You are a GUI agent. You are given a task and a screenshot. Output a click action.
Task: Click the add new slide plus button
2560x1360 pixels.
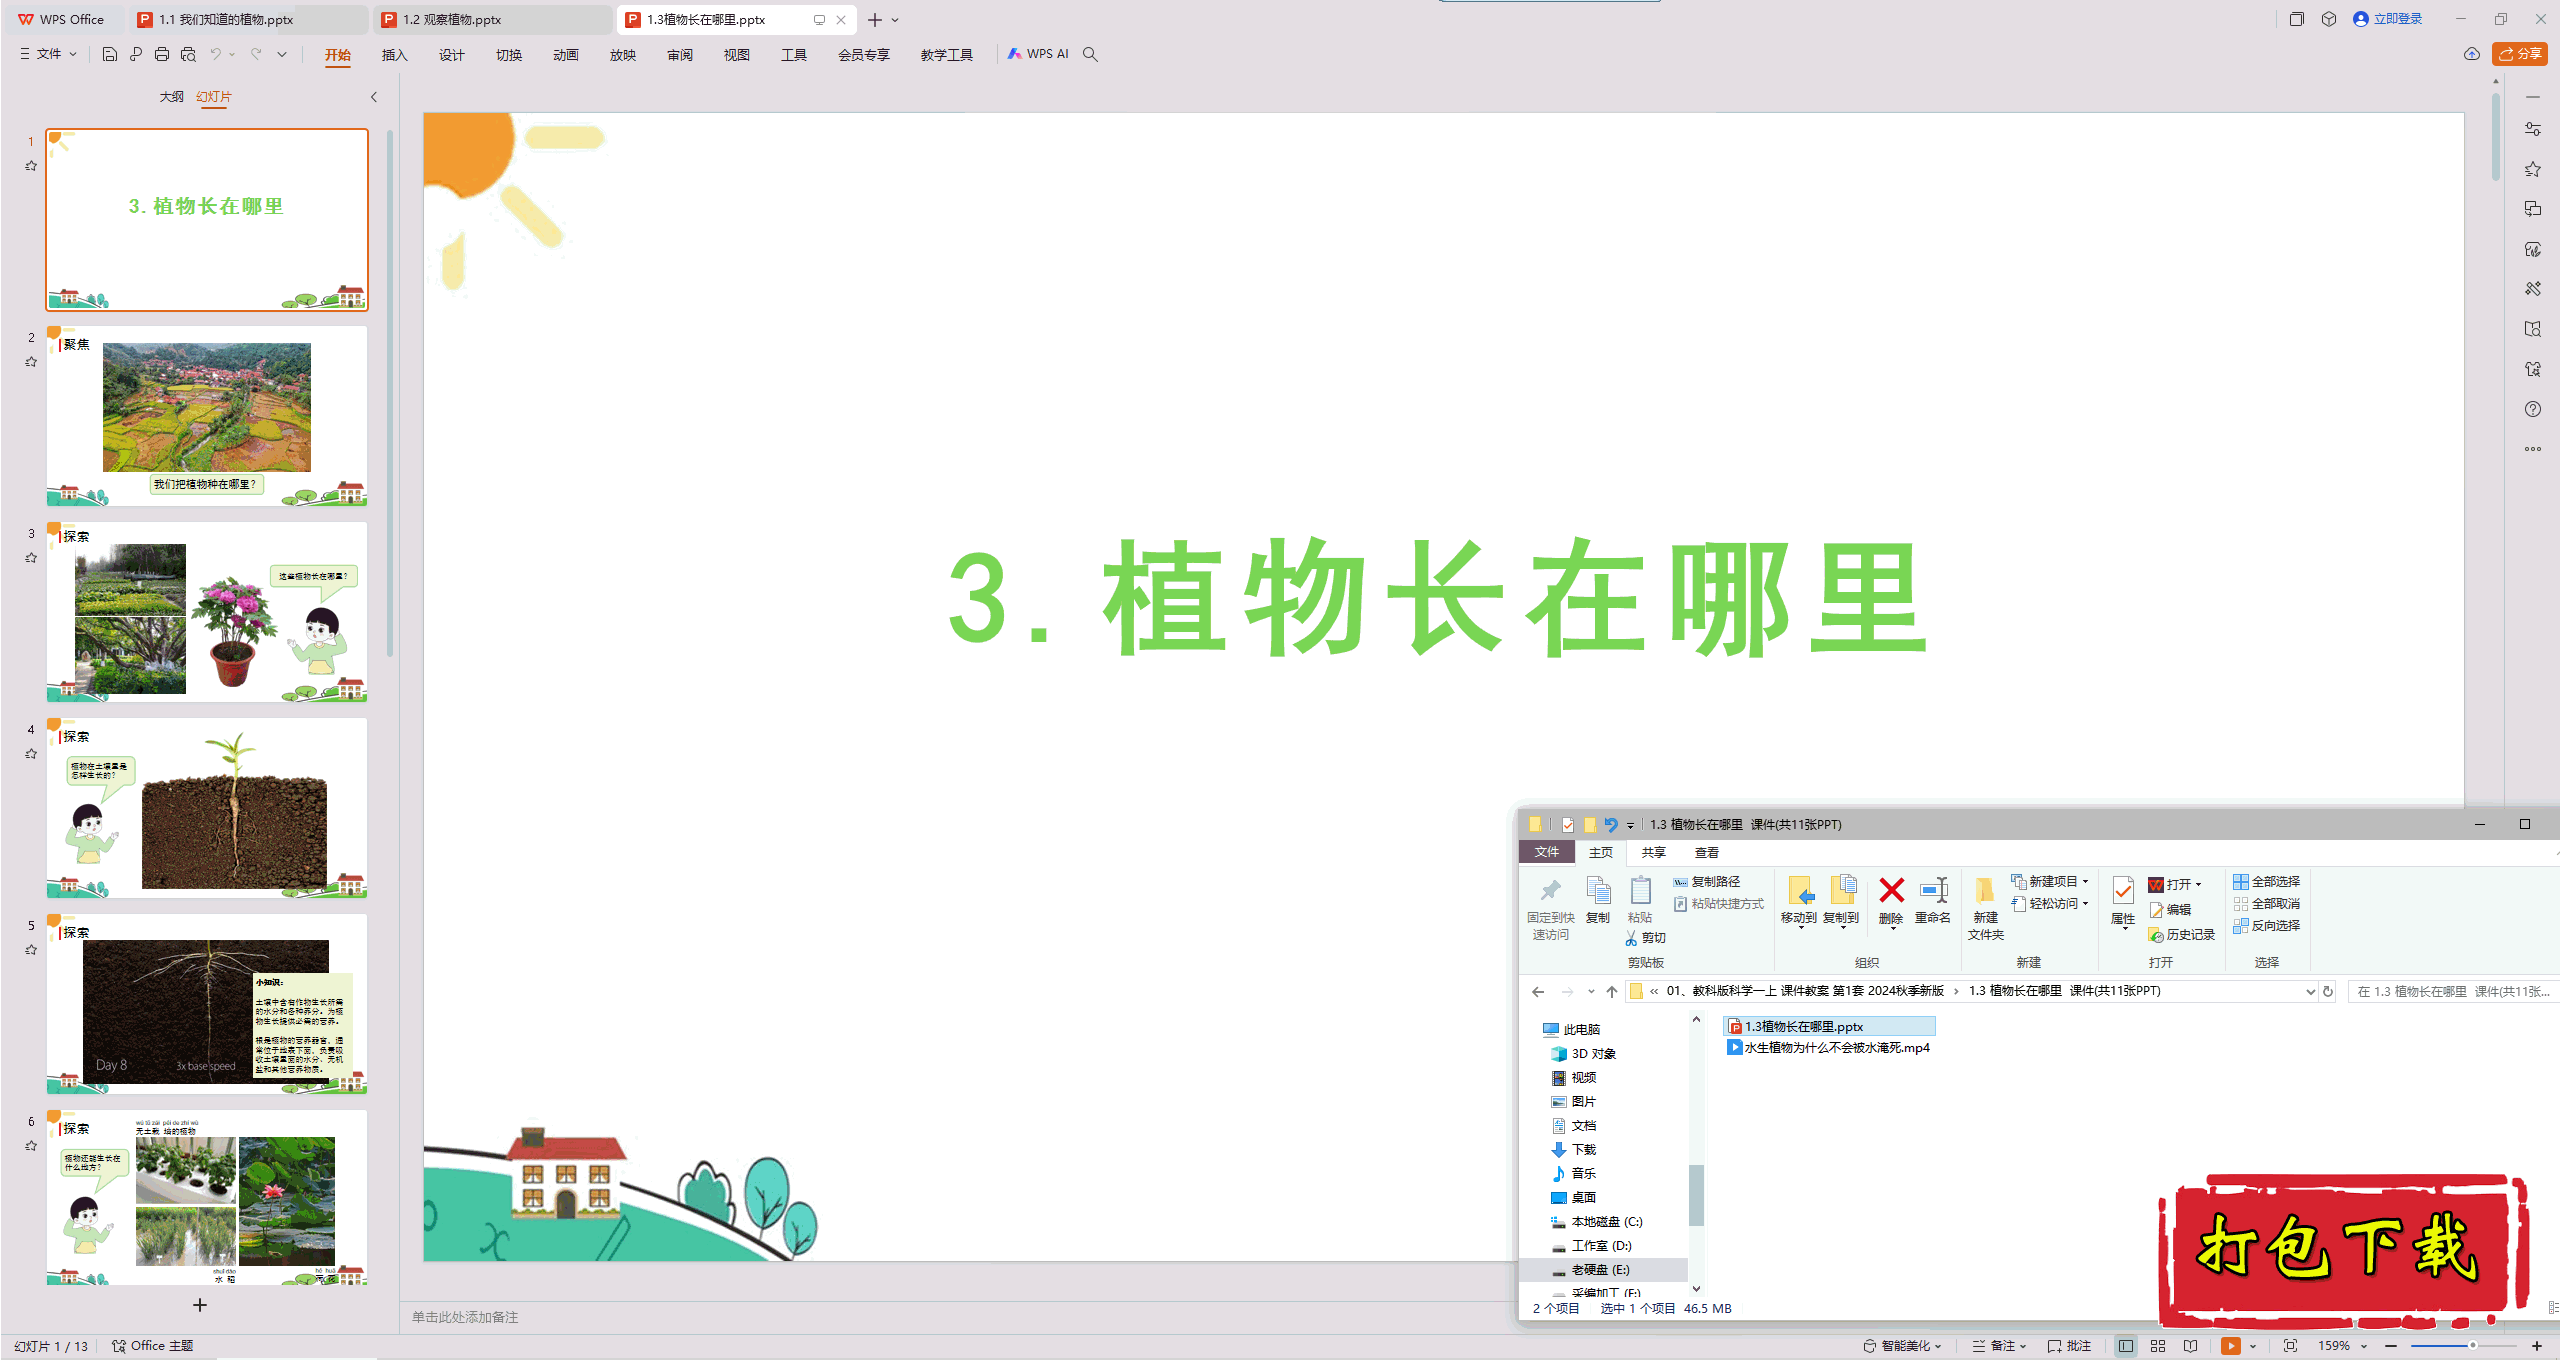pos(200,1305)
